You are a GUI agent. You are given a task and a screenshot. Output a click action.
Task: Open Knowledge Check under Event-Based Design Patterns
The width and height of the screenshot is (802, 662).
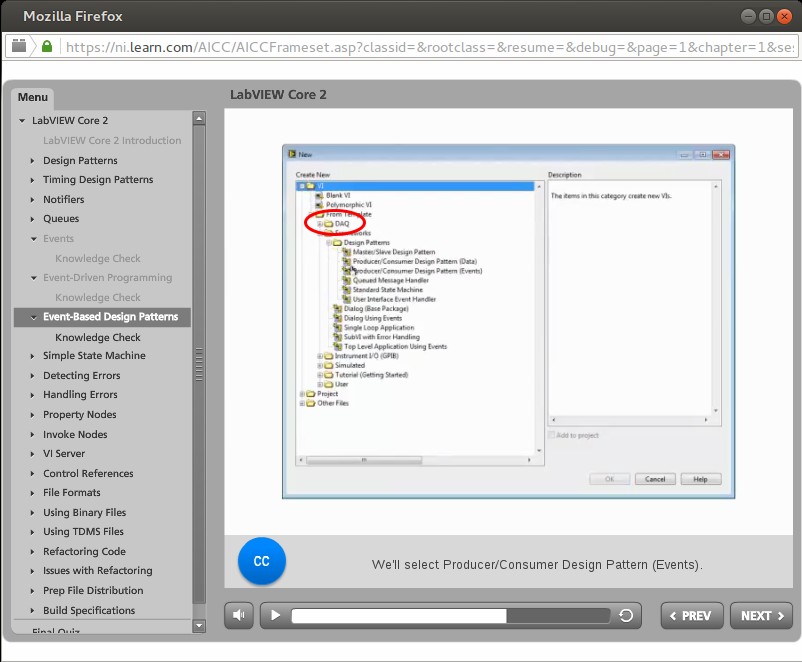pyautogui.click(x=98, y=337)
